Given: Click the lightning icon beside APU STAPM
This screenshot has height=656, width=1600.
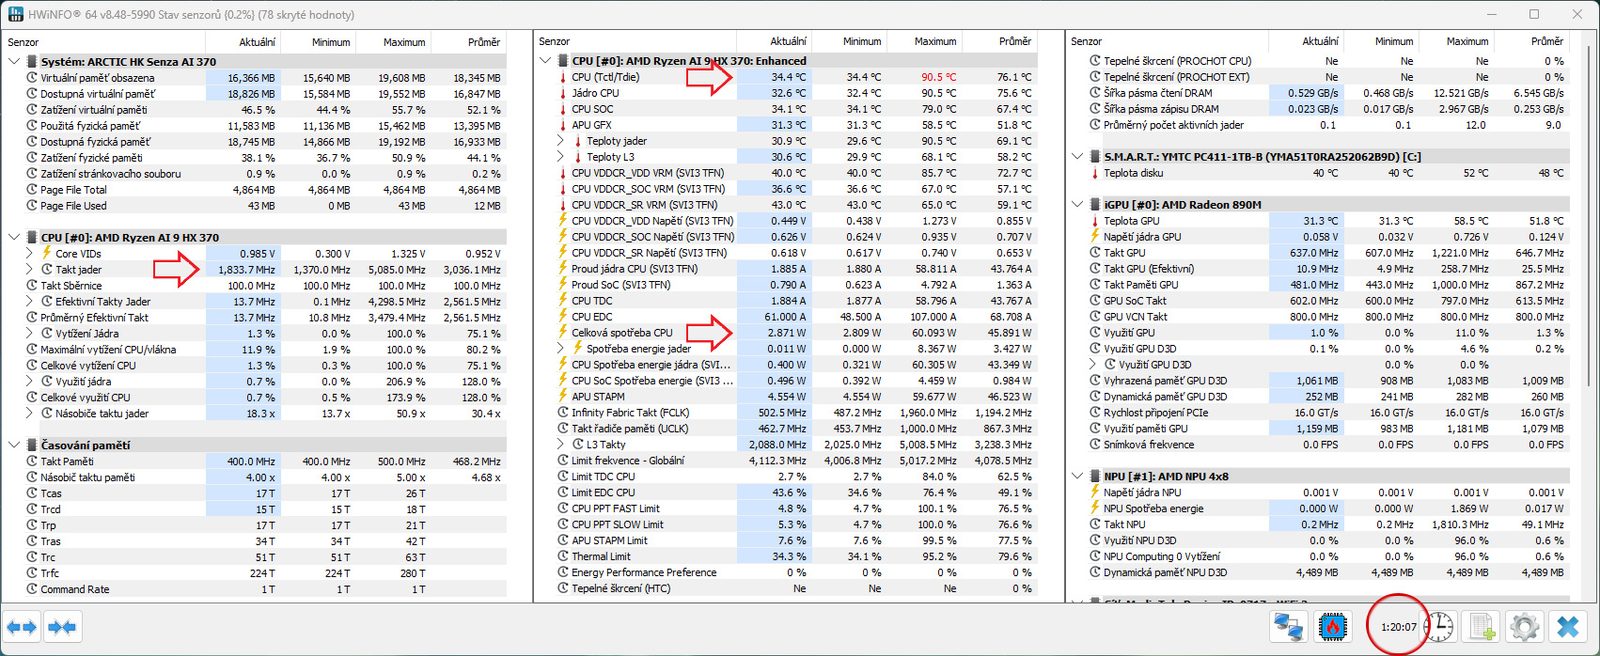Looking at the screenshot, I should [562, 396].
